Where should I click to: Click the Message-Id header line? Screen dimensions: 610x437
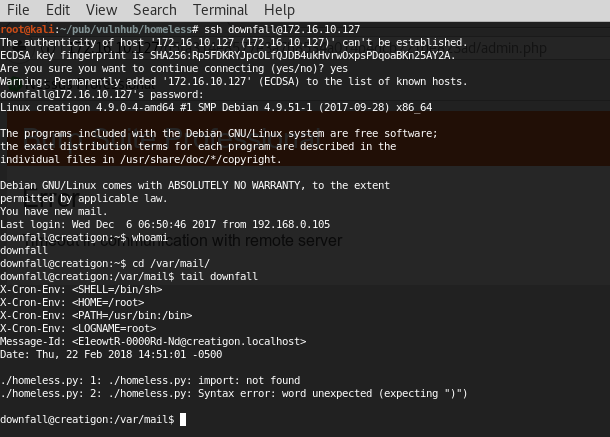click(x=153, y=341)
